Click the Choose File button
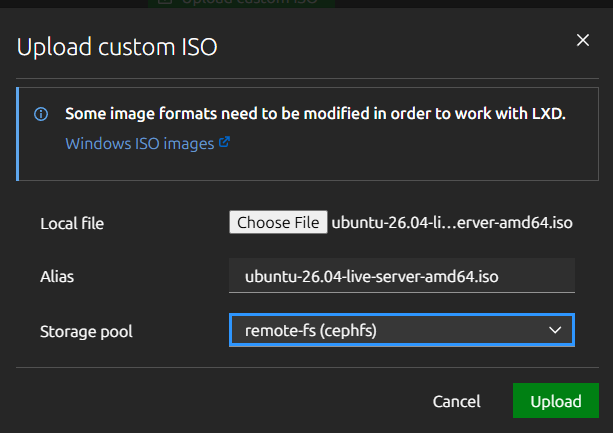Screen dimensions: 613x433 pyautogui.click(x=278, y=222)
